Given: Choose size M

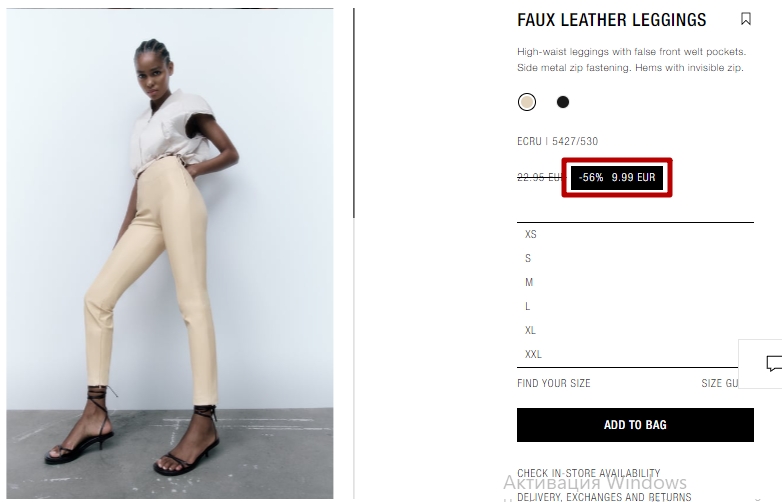Looking at the screenshot, I should click(x=635, y=282).
